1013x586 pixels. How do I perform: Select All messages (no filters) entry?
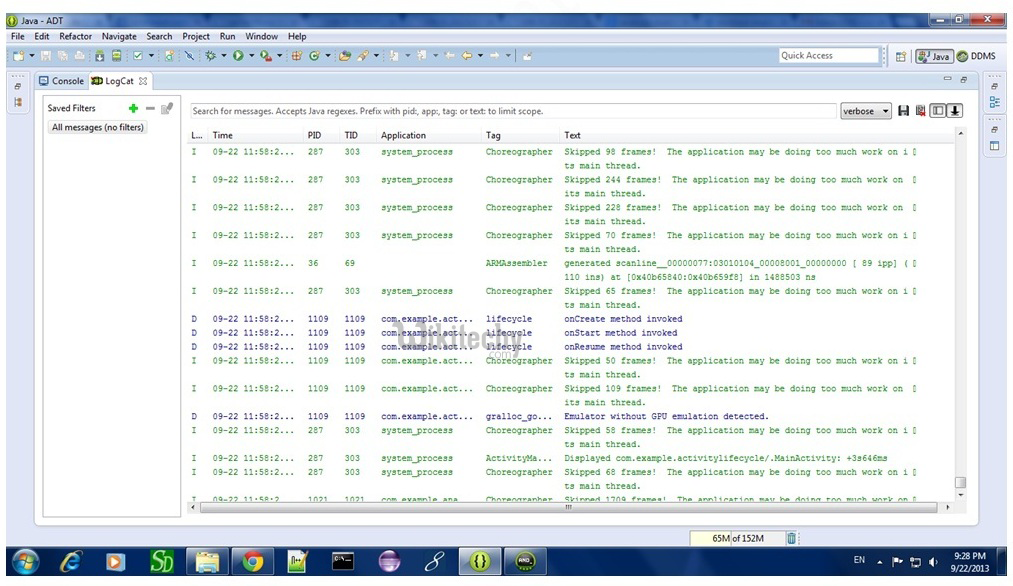click(x=98, y=127)
